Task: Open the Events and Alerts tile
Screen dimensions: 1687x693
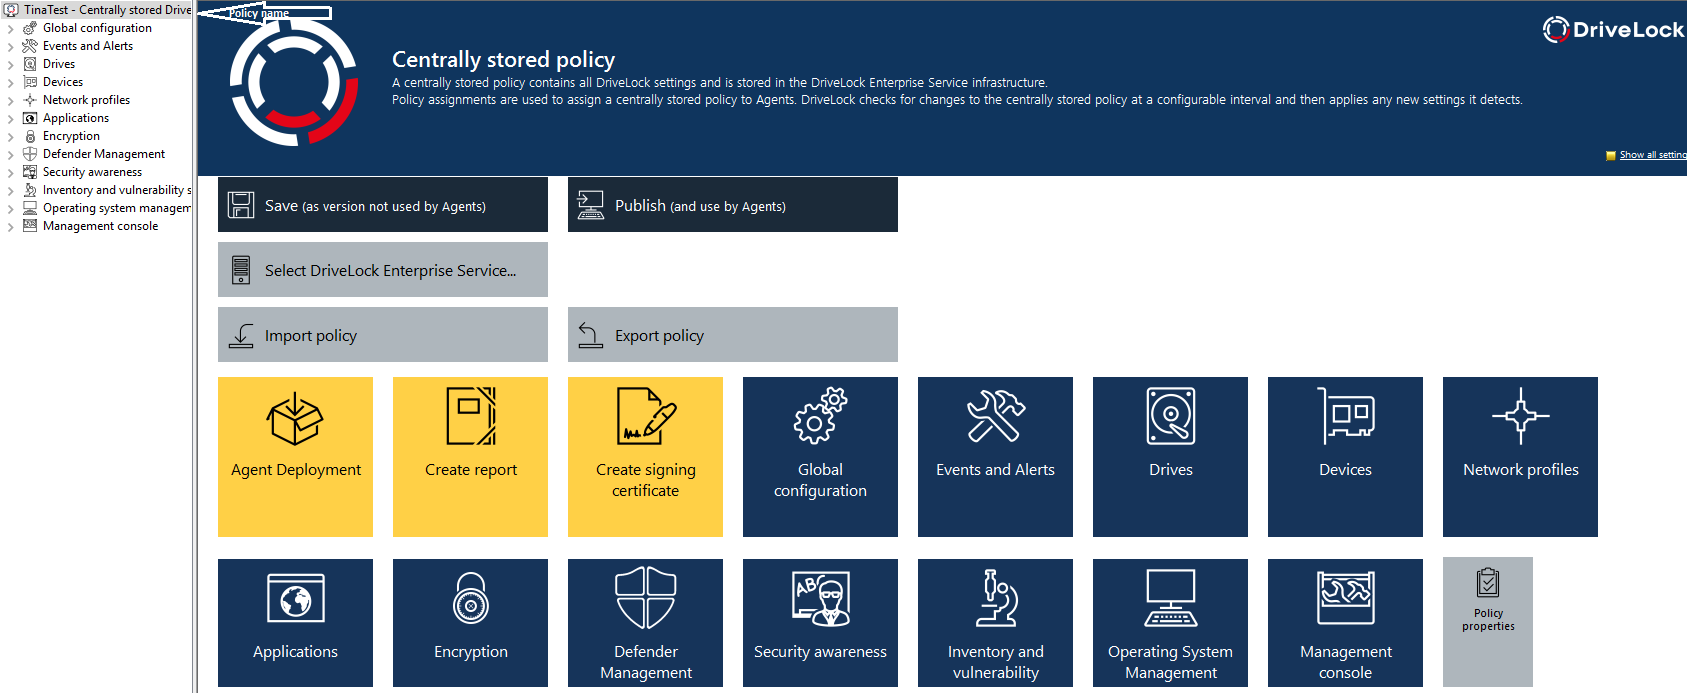Action: 995,456
